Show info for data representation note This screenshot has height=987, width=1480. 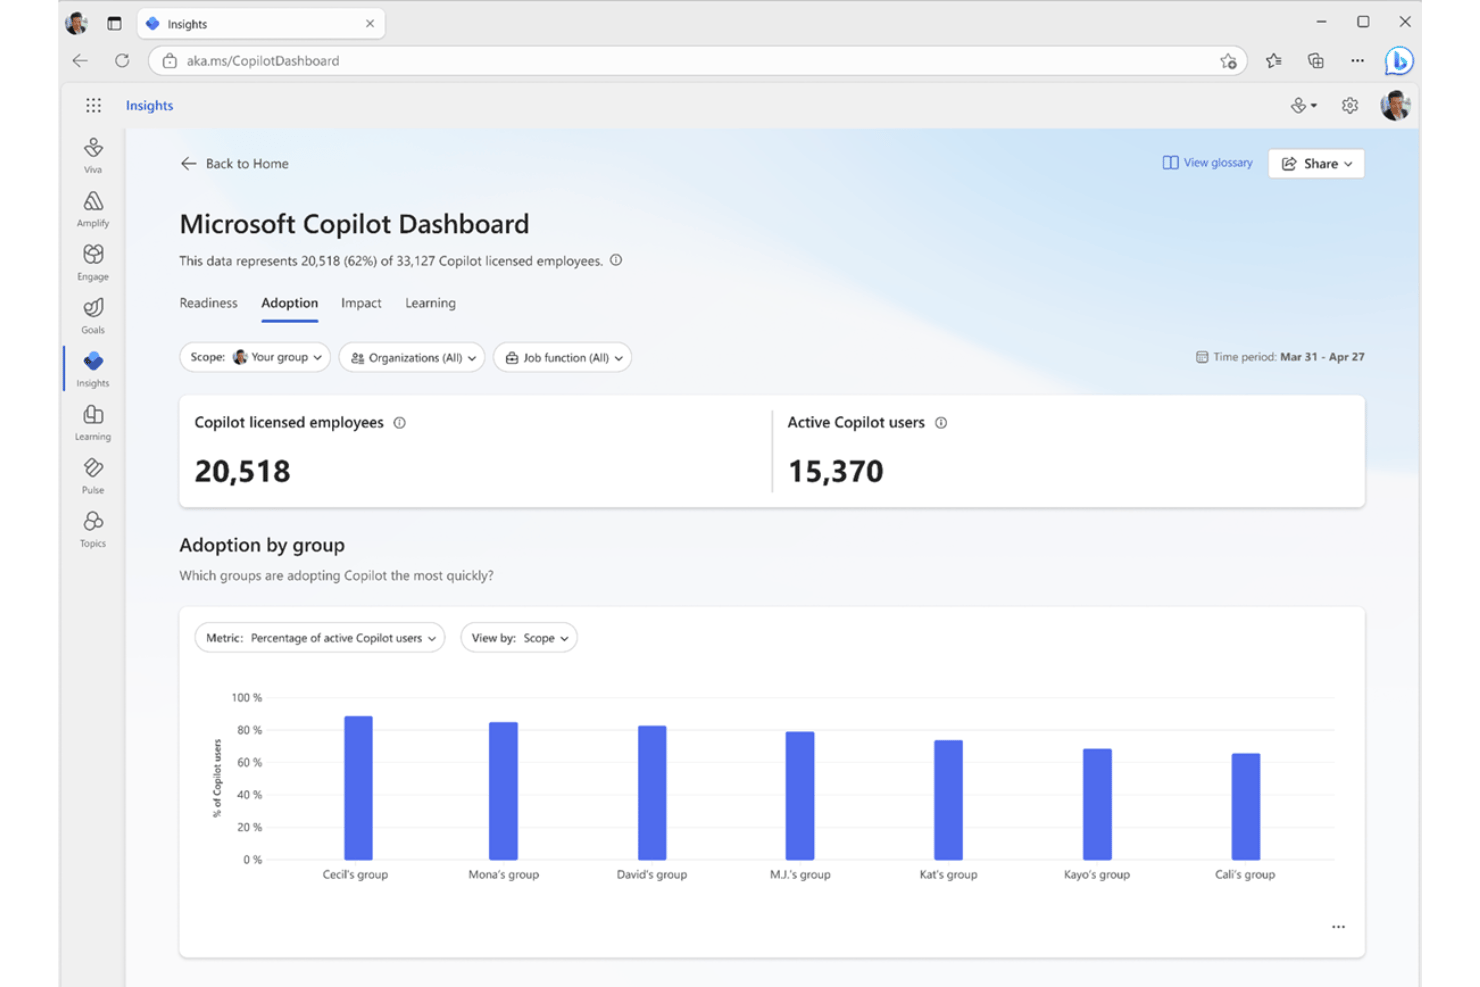tap(616, 260)
